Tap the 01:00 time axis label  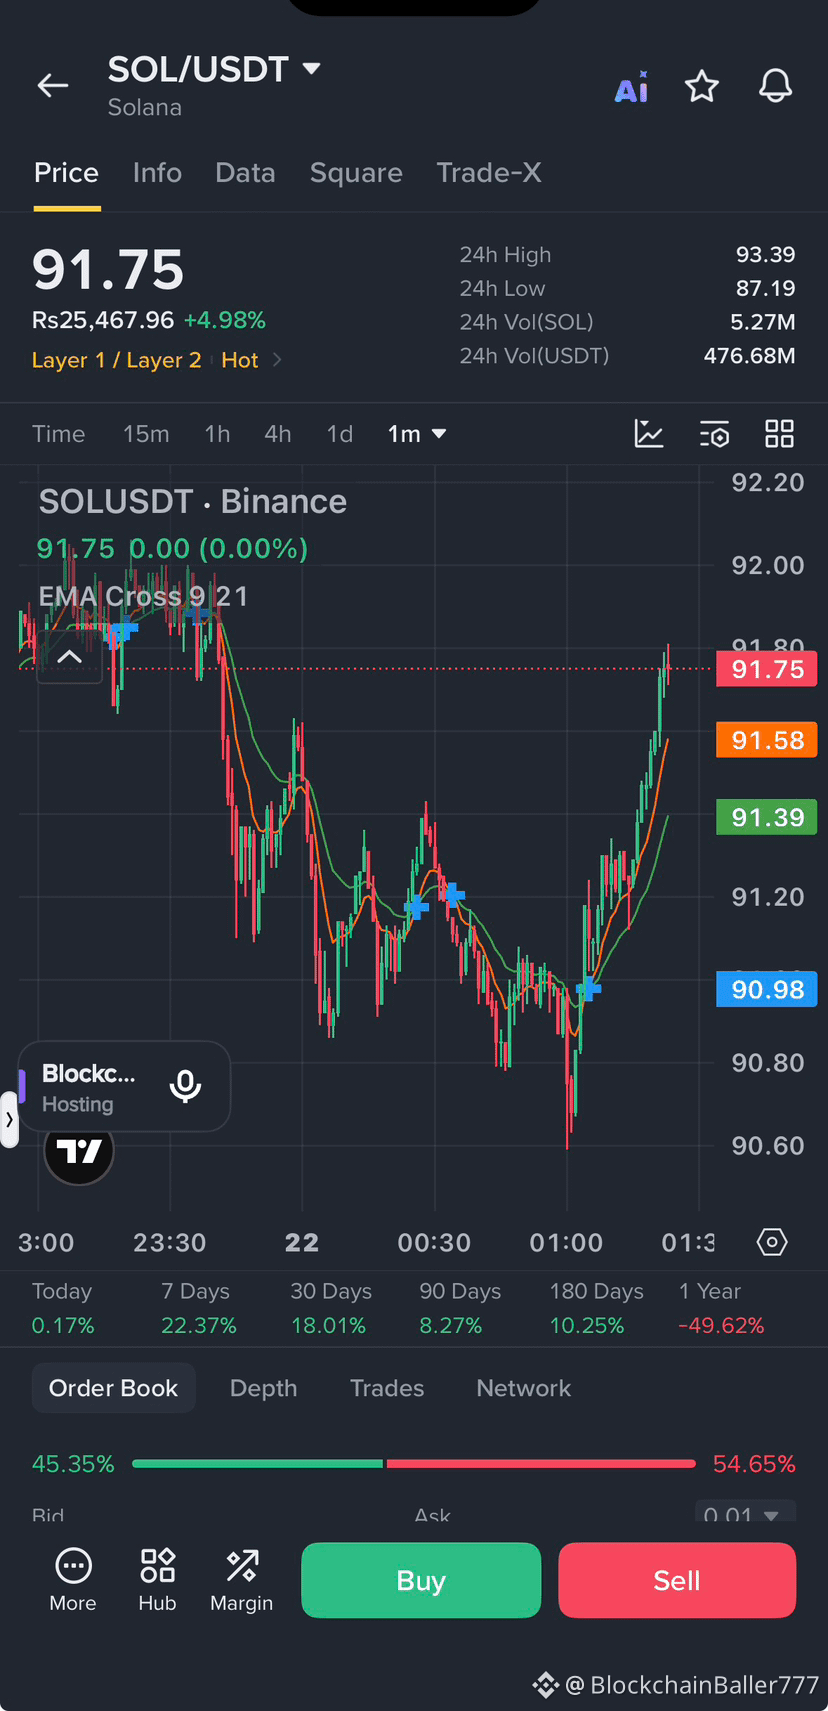coord(566,1243)
